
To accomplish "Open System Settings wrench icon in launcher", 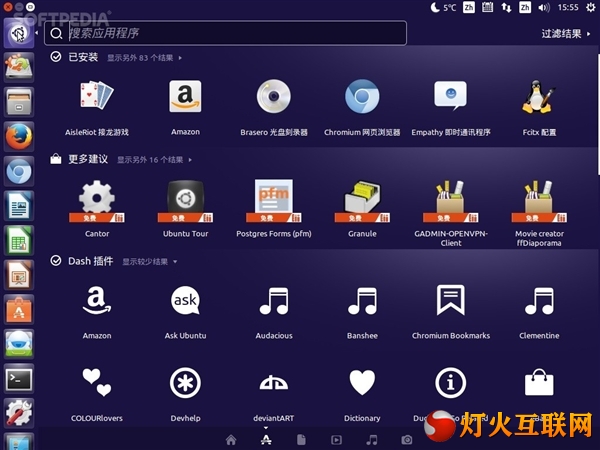I will point(19,412).
